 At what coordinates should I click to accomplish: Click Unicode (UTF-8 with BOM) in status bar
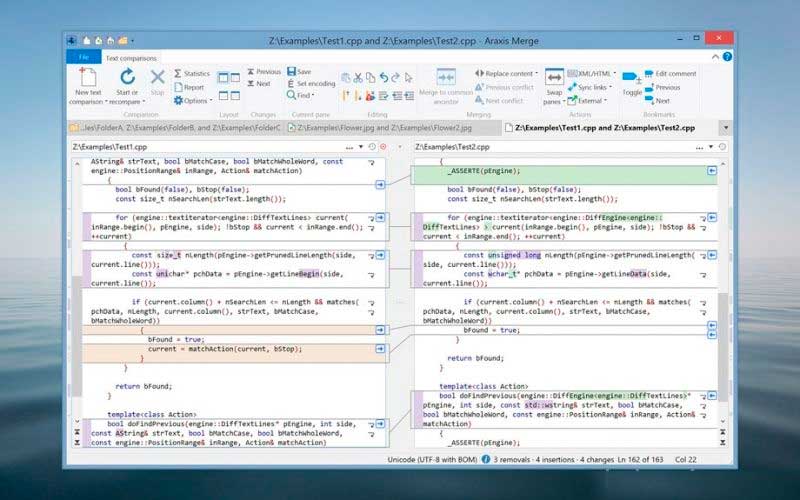point(433,459)
